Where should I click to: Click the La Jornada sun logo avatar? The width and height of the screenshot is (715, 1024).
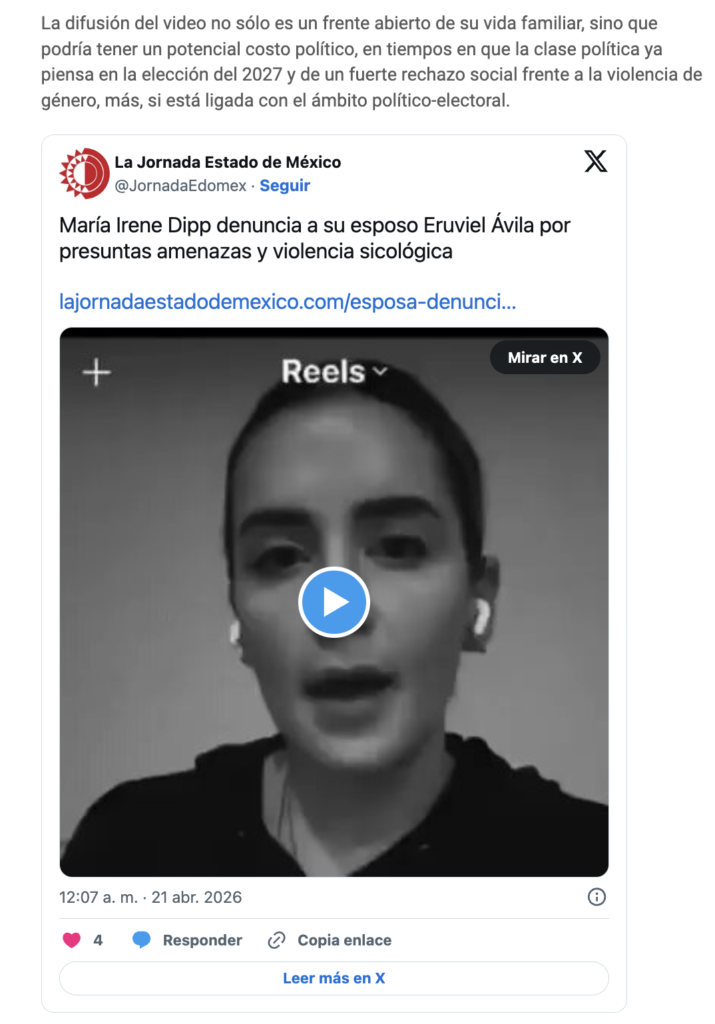(84, 173)
